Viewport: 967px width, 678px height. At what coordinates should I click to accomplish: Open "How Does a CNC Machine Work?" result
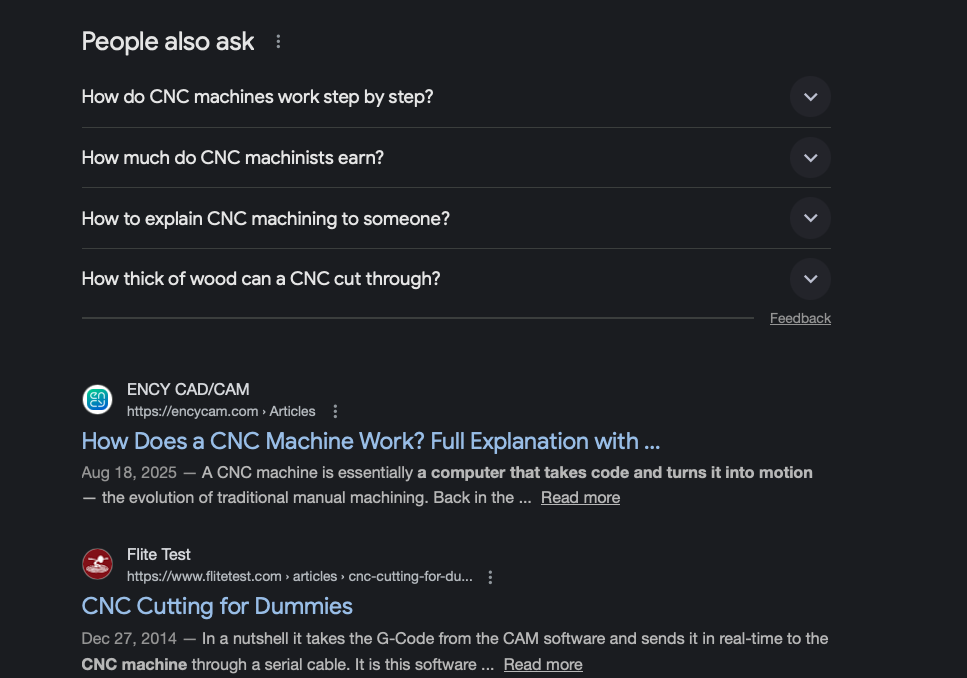click(371, 441)
